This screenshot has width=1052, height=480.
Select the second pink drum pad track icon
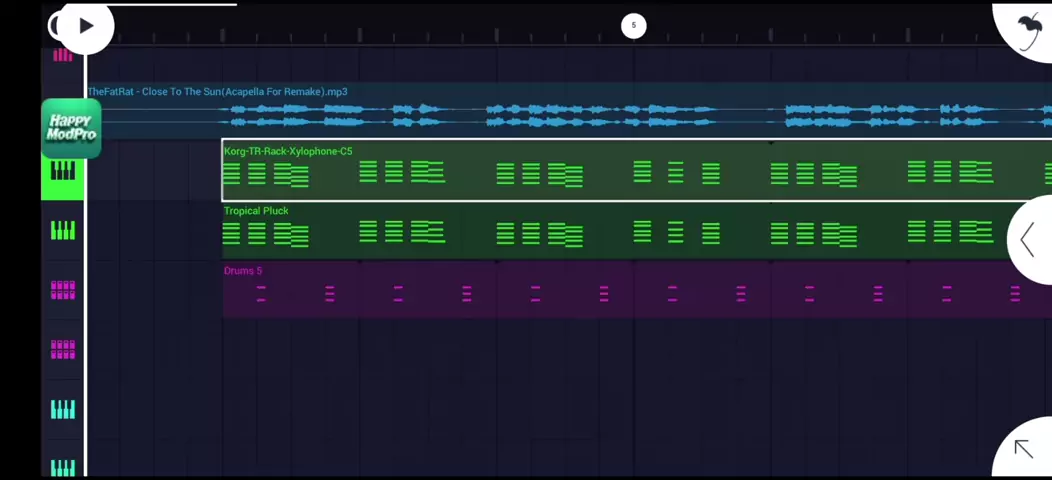[x=62, y=349]
